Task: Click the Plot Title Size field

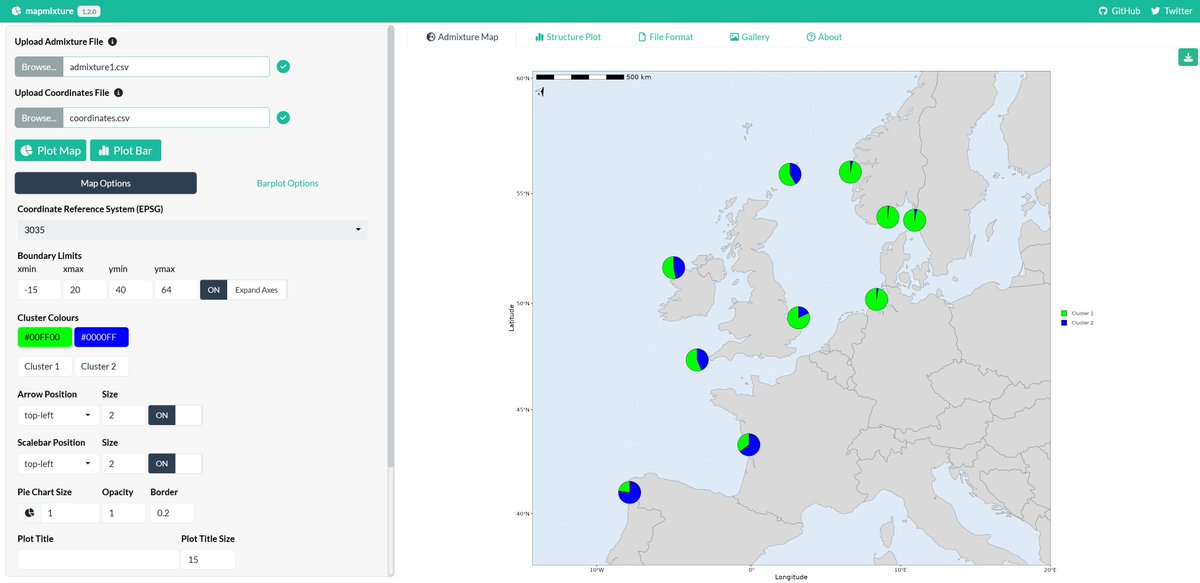Action: (208, 560)
